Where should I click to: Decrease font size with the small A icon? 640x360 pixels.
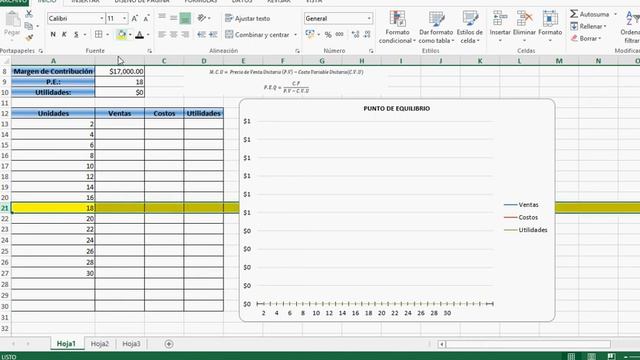[x=146, y=18]
